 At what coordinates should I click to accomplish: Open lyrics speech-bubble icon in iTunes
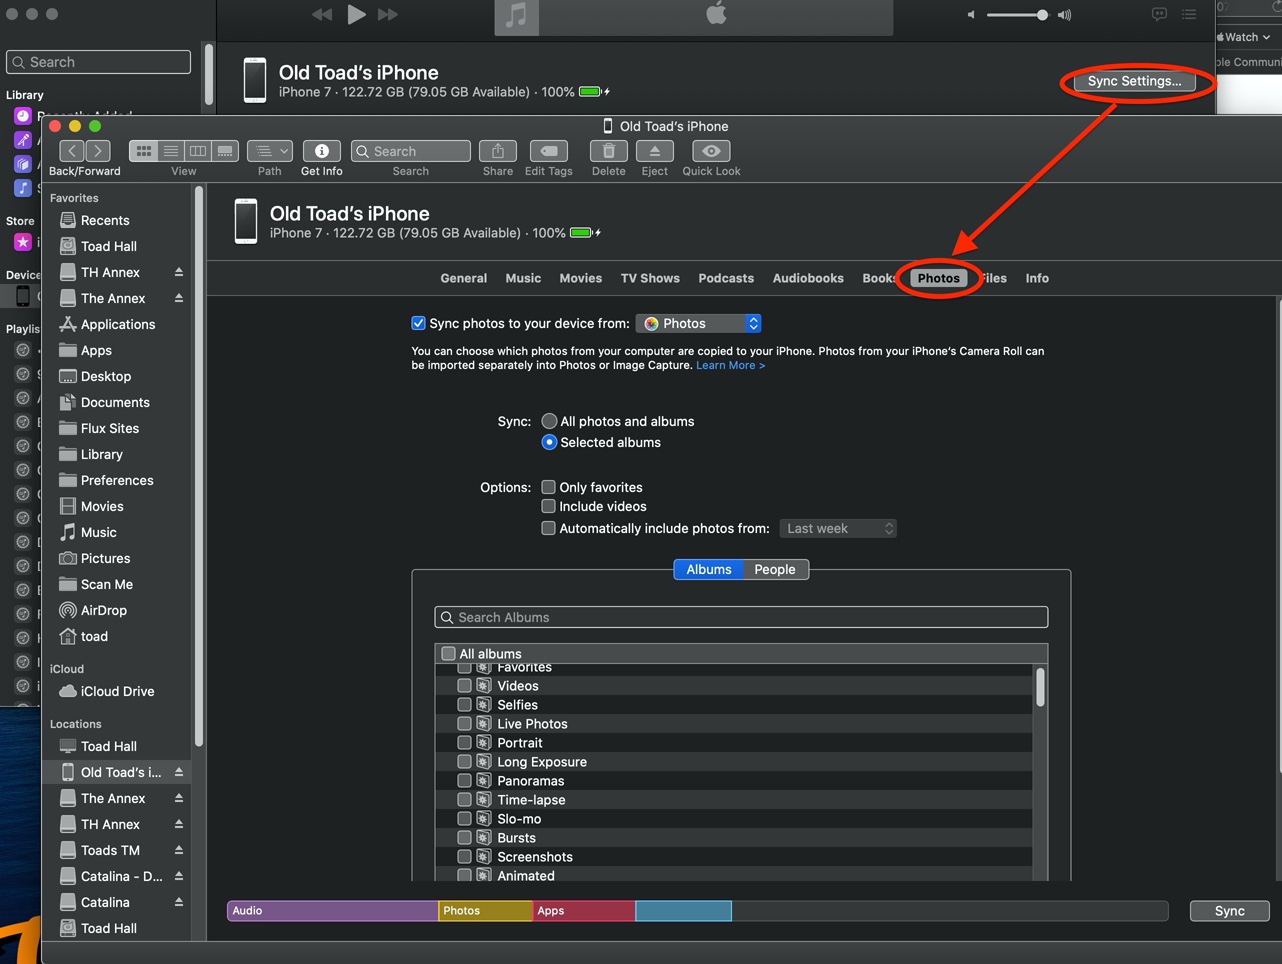pyautogui.click(x=1159, y=14)
